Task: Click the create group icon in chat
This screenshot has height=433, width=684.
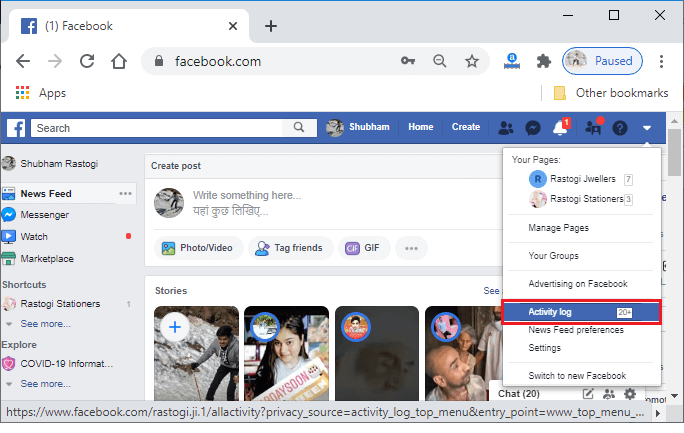Action: 609,394
